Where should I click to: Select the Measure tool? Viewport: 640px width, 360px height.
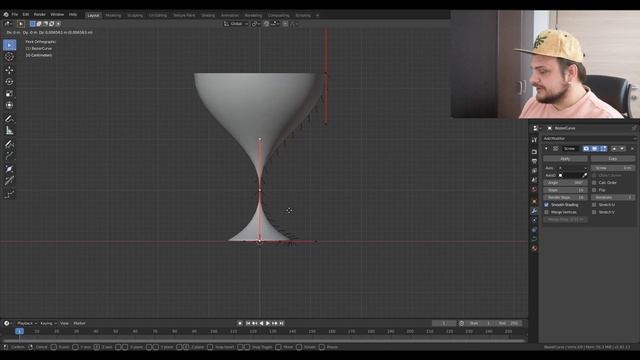[9, 131]
